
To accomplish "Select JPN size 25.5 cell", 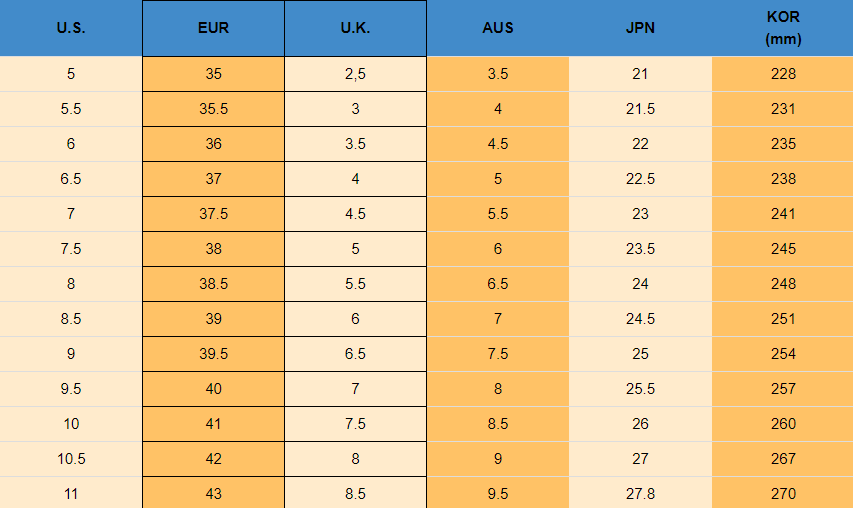I will pyautogui.click(x=640, y=389).
